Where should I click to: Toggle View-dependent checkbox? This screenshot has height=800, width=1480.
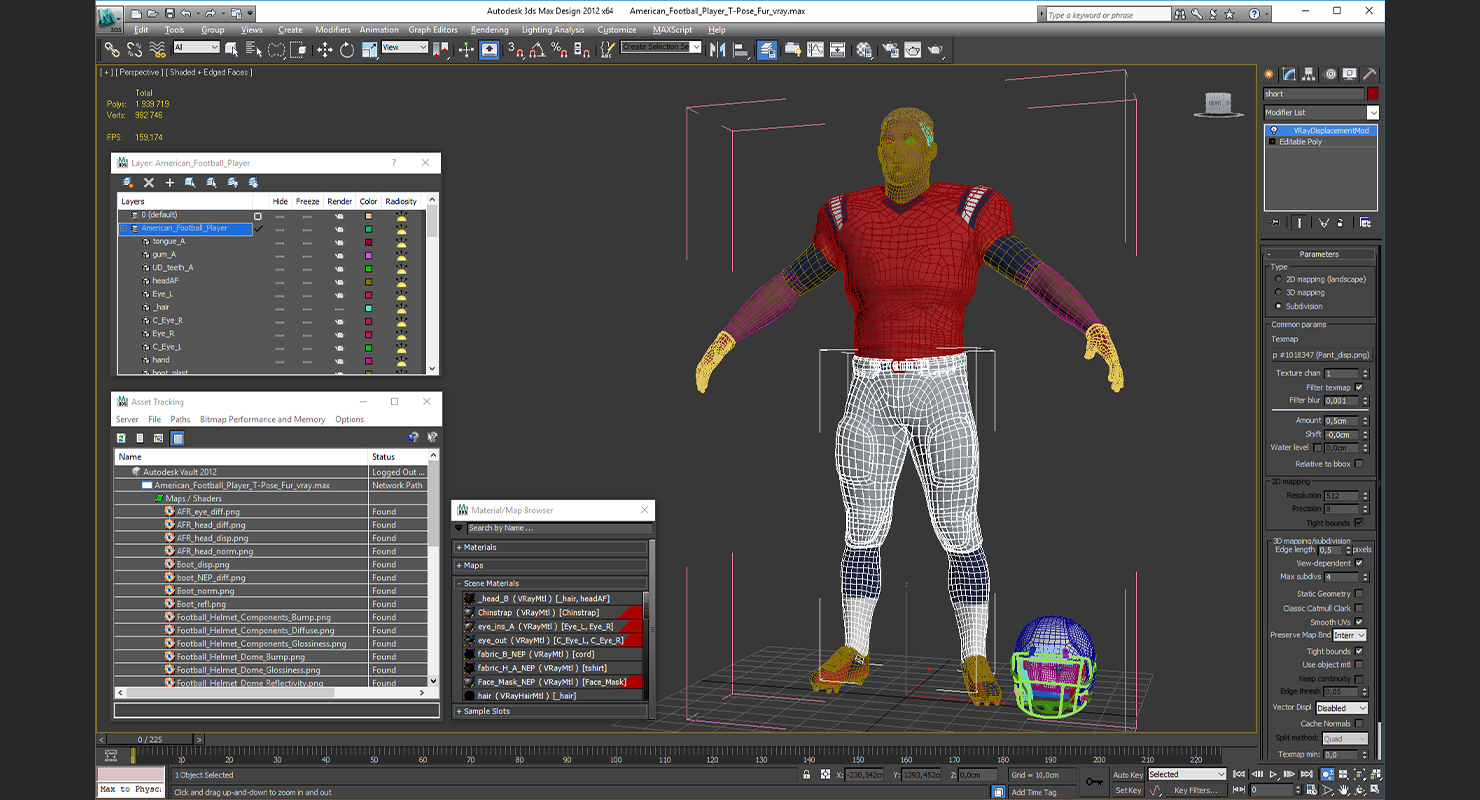(1359, 563)
